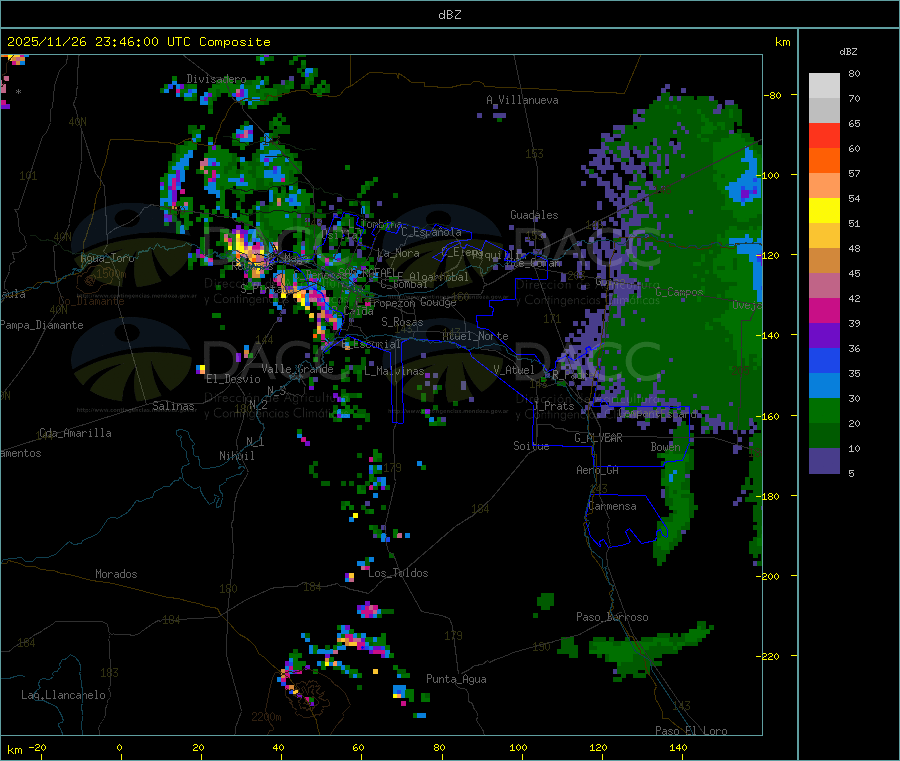Image resolution: width=900 pixels, height=761 pixels.
Task: Click the 'G_ALVEAR' map label
Action: [598, 438]
